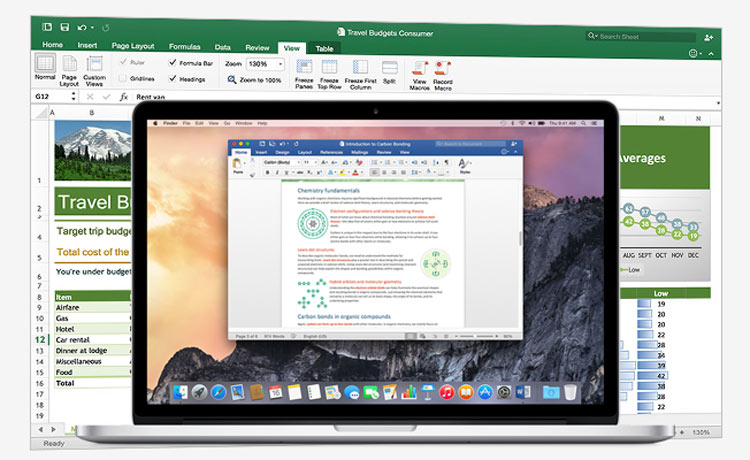Collapse the Word ribbon chevron

tap(516, 152)
